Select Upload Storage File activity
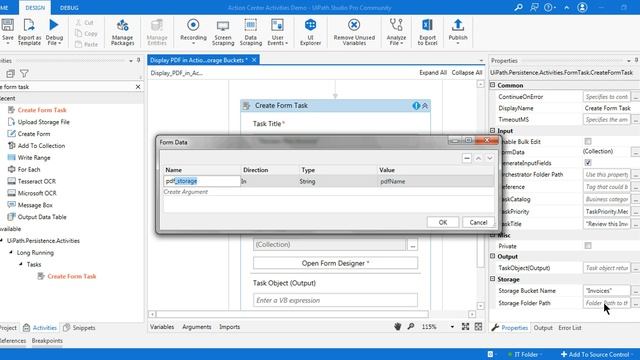This screenshot has height=360, width=640. click(x=43, y=122)
